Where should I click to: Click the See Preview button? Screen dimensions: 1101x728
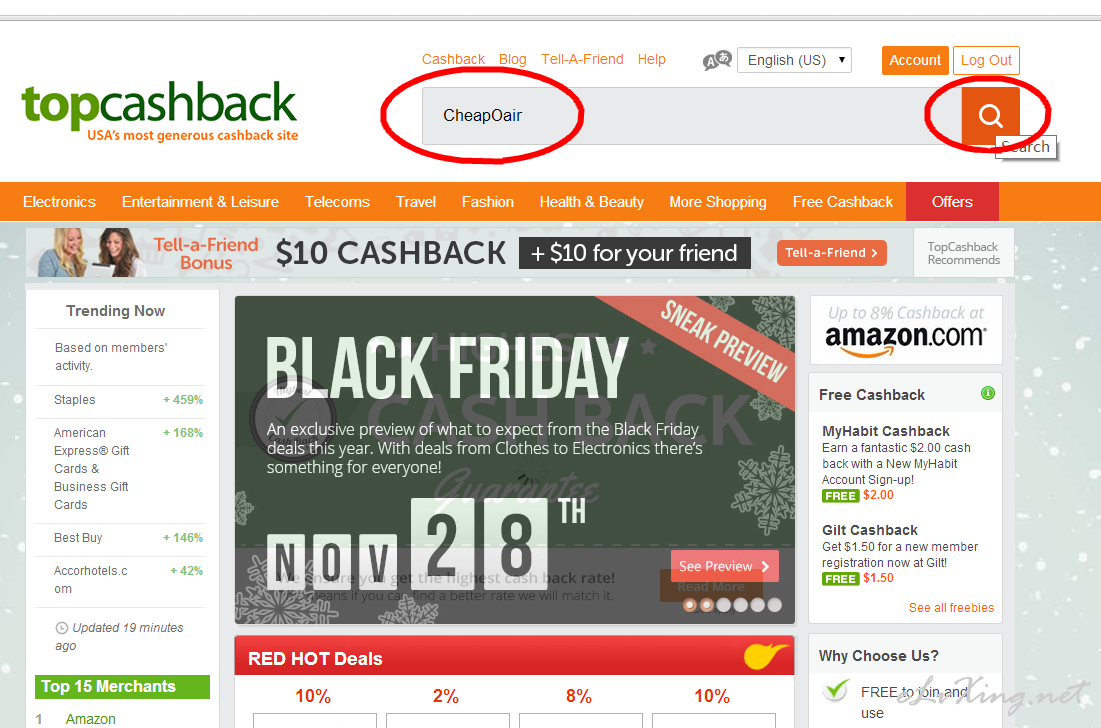click(725, 567)
